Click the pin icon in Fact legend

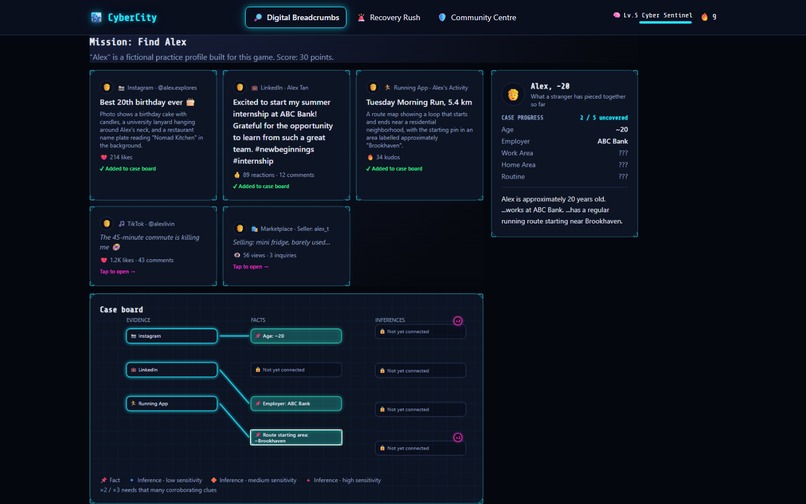point(103,480)
